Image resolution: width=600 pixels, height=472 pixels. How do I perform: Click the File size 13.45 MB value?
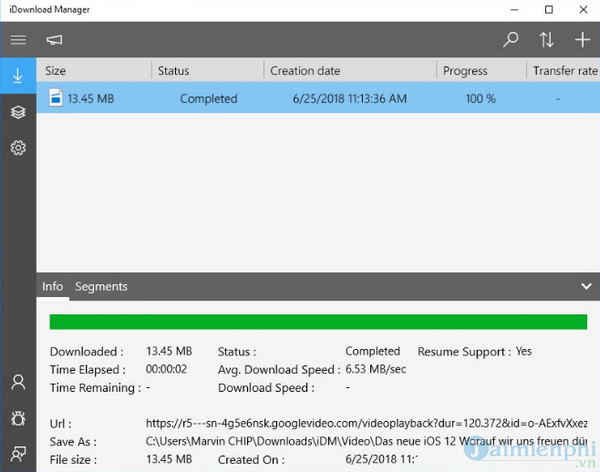(x=169, y=459)
